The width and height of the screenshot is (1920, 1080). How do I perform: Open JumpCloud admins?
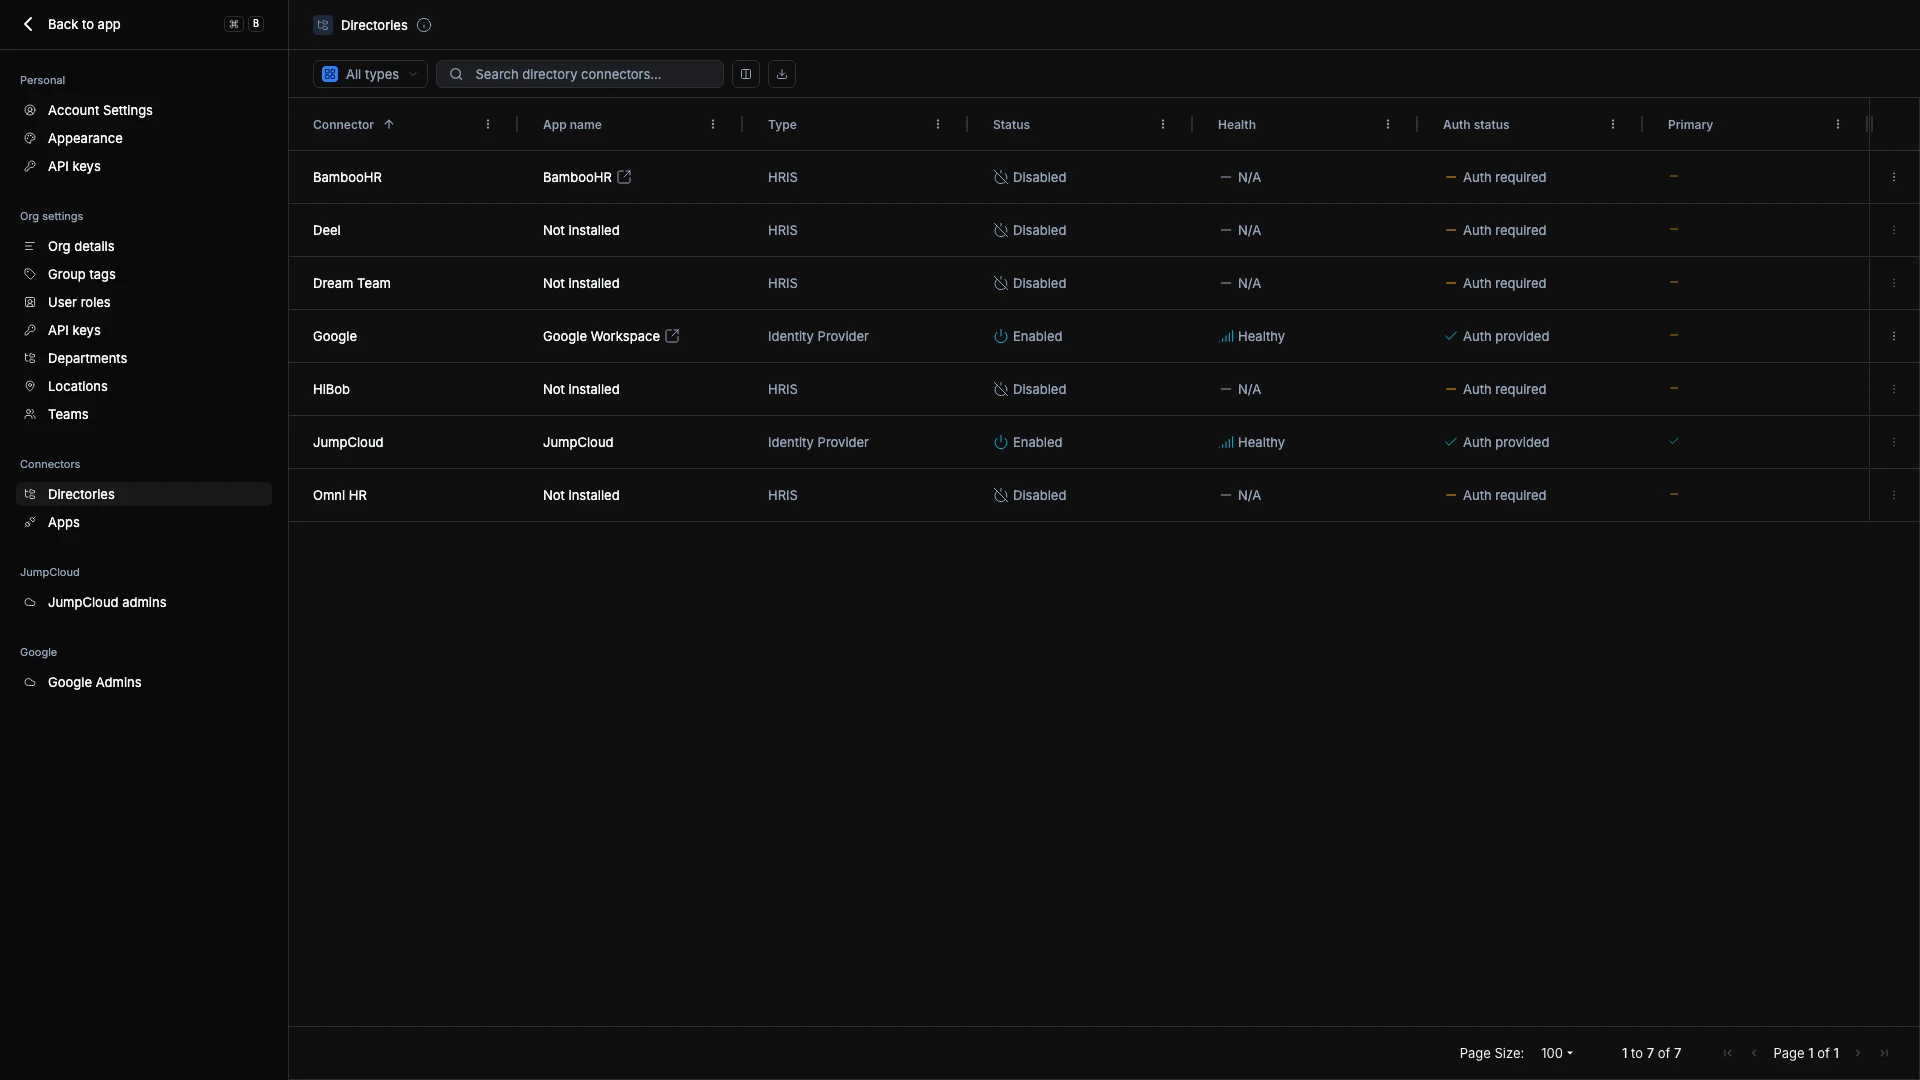tap(144, 602)
